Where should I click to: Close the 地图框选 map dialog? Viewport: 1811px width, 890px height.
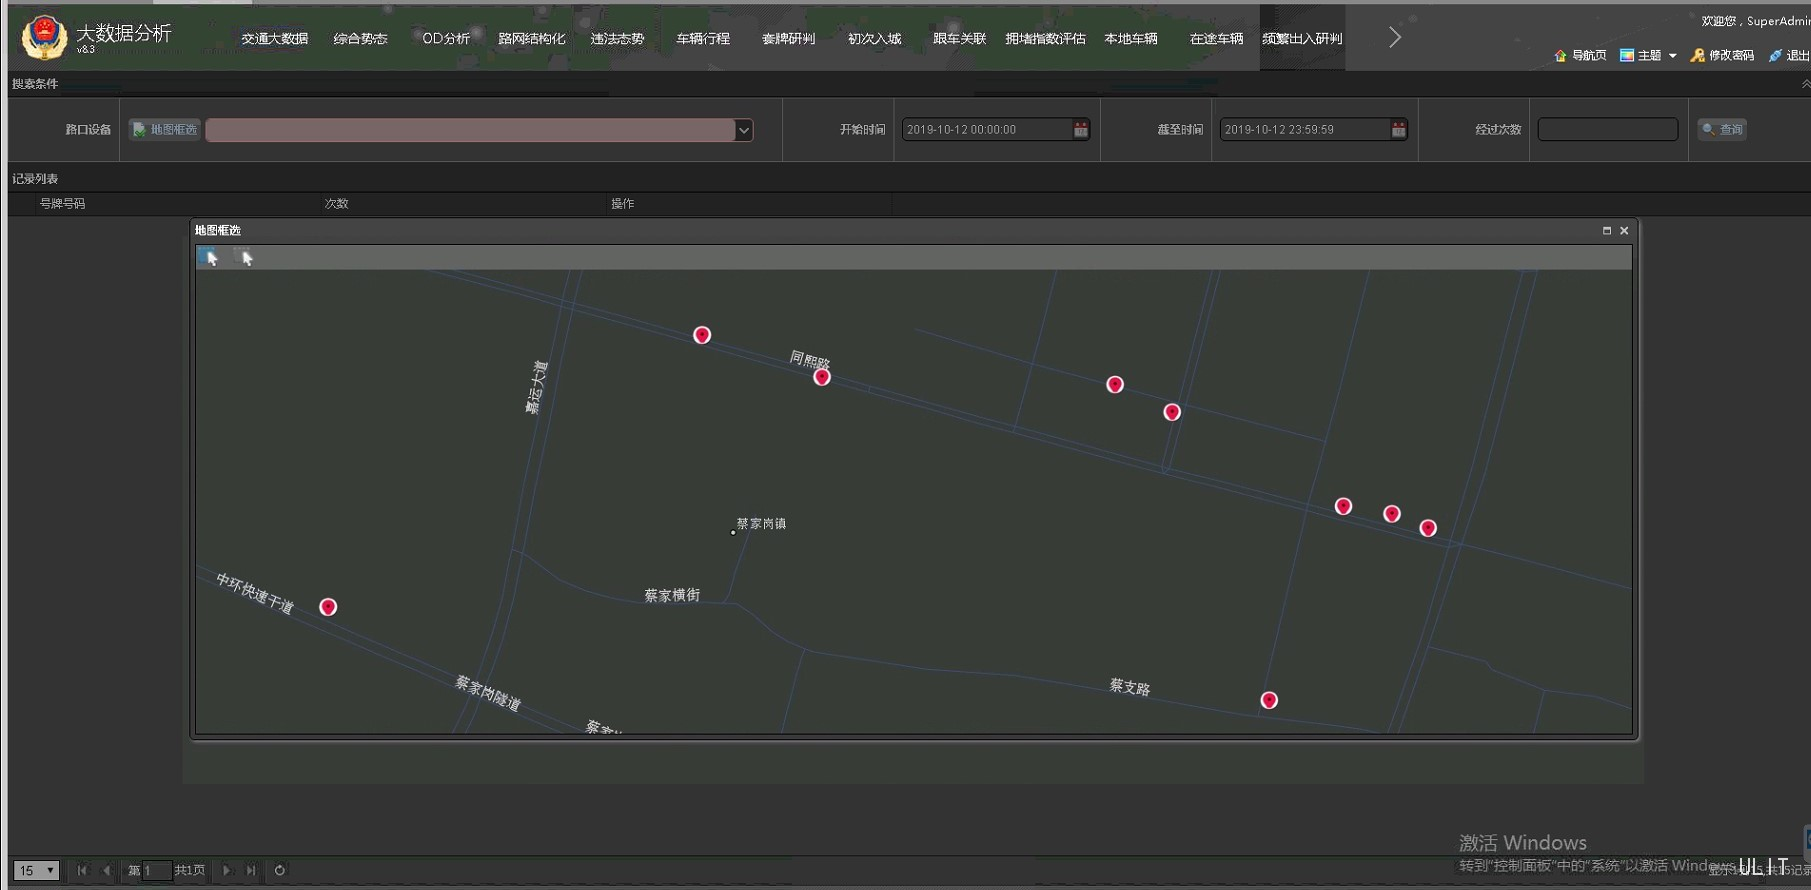(x=1624, y=231)
